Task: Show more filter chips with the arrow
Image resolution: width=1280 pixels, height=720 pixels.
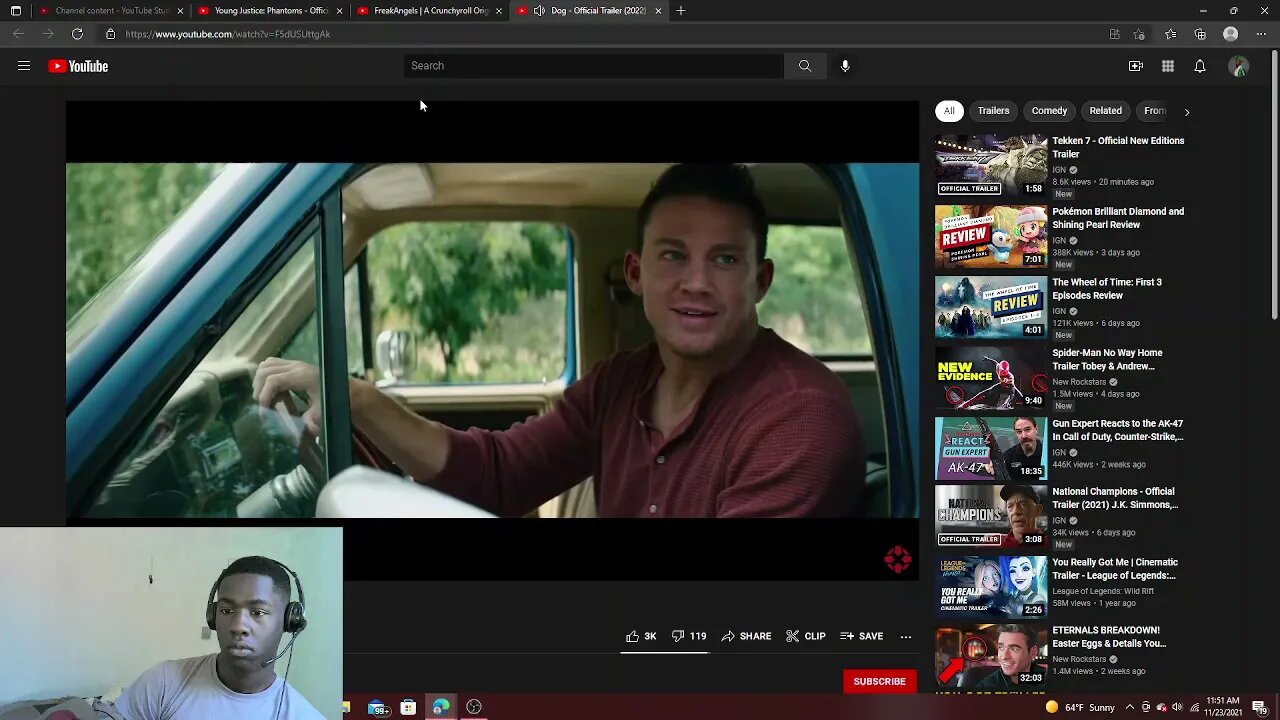Action: click(x=1187, y=111)
